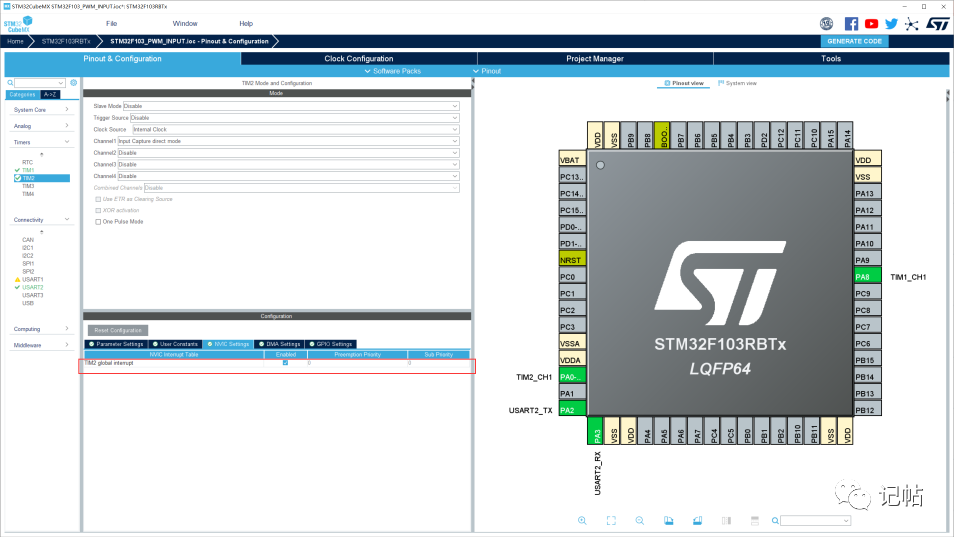Open the YouTube icon link
954x537 pixels.
point(871,24)
